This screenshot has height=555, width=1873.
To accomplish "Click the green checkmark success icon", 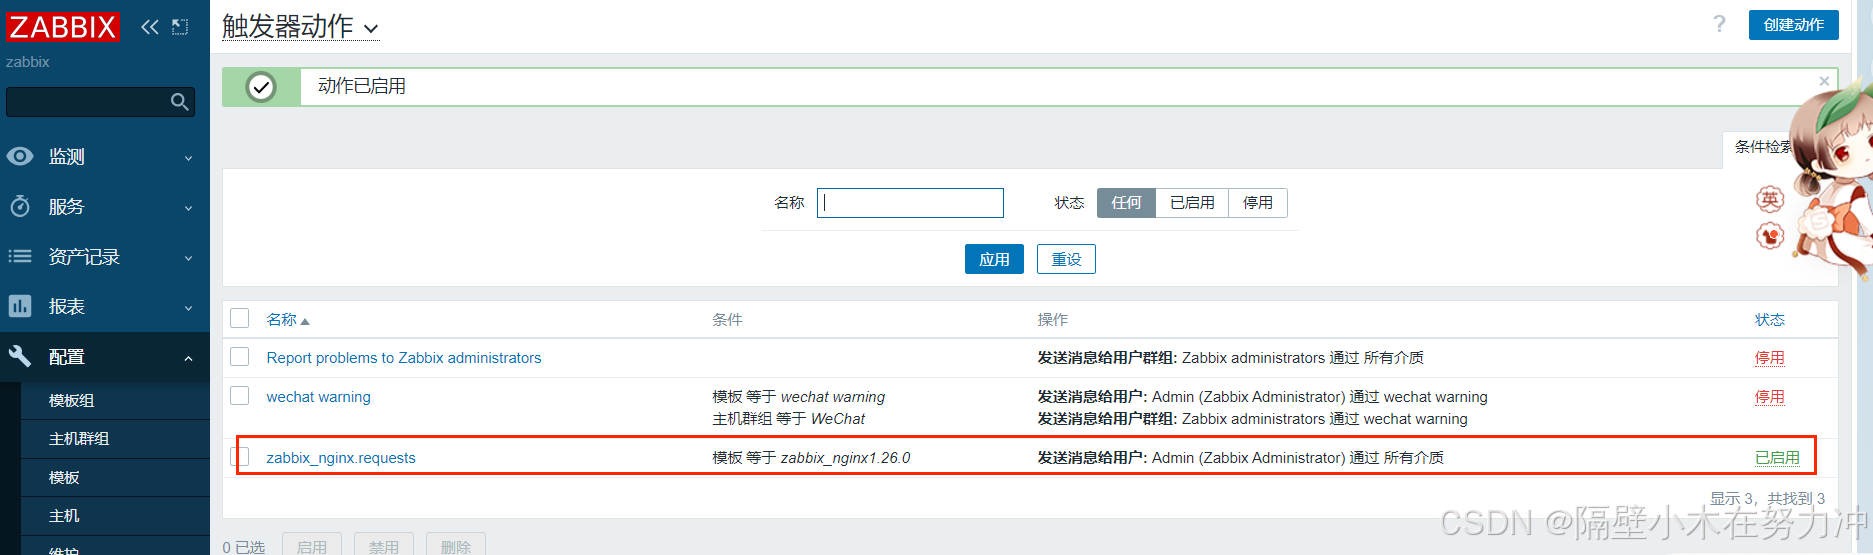I will tap(261, 87).
